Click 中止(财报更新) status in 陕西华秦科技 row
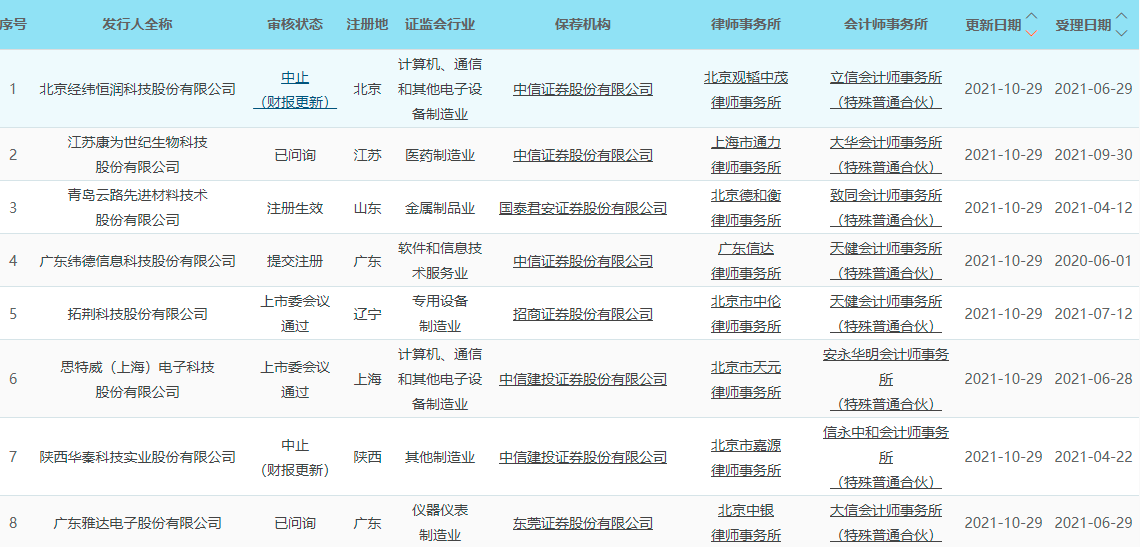This screenshot has width=1140, height=547. [294, 458]
